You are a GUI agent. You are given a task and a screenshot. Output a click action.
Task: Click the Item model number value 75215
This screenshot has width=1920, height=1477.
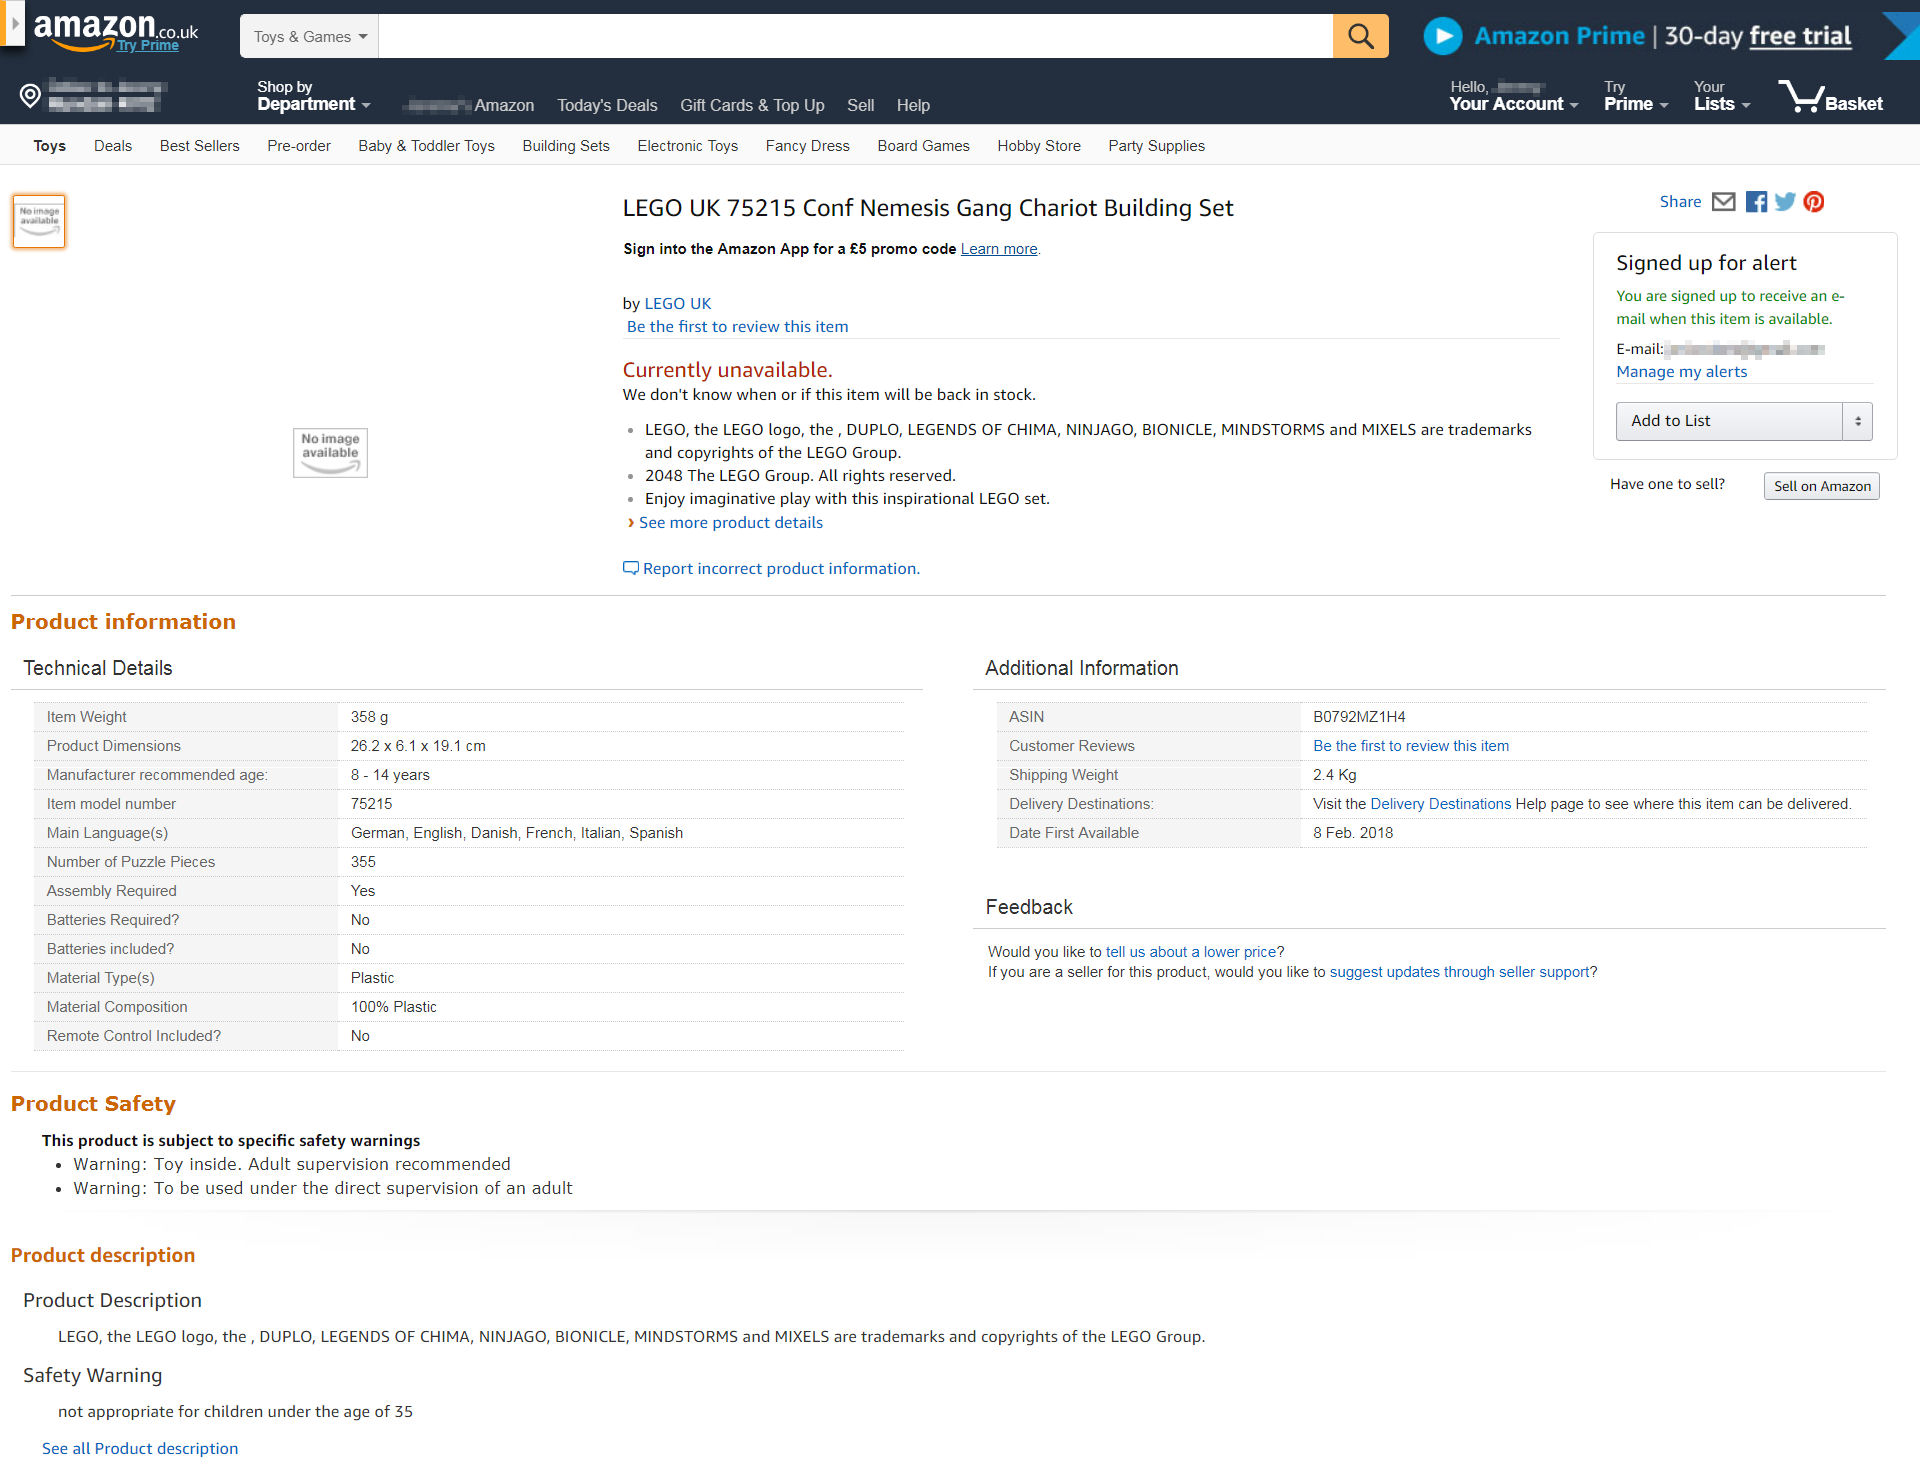click(371, 804)
